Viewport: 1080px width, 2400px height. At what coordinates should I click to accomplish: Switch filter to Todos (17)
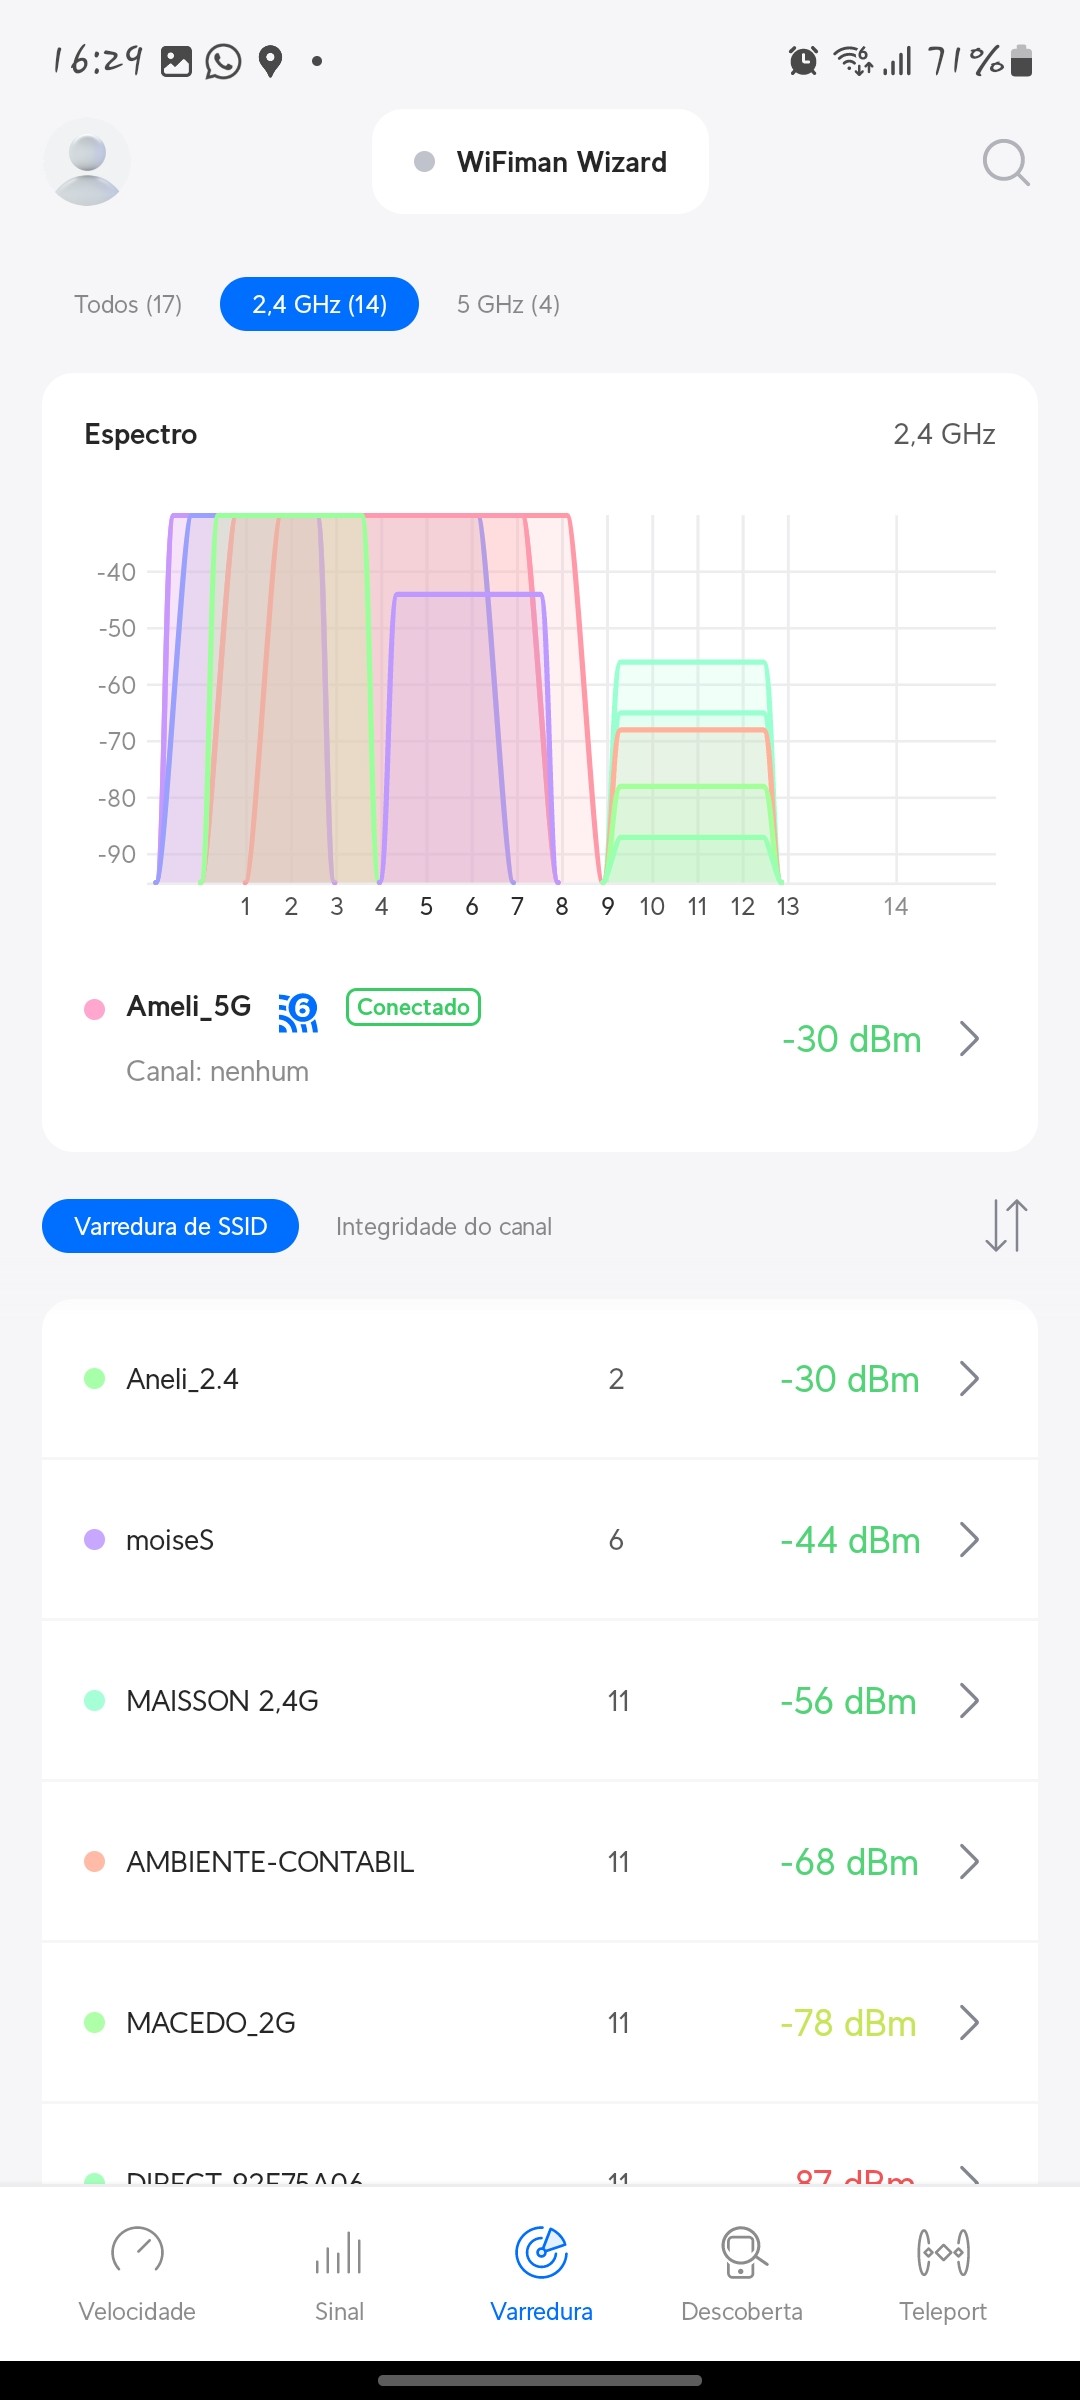[128, 304]
